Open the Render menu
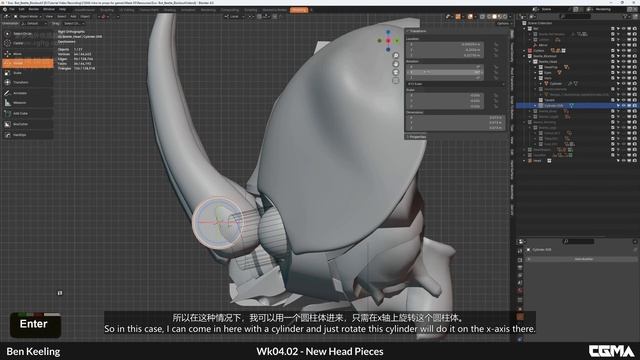The image size is (640, 360). pyautogui.click(x=33, y=9)
